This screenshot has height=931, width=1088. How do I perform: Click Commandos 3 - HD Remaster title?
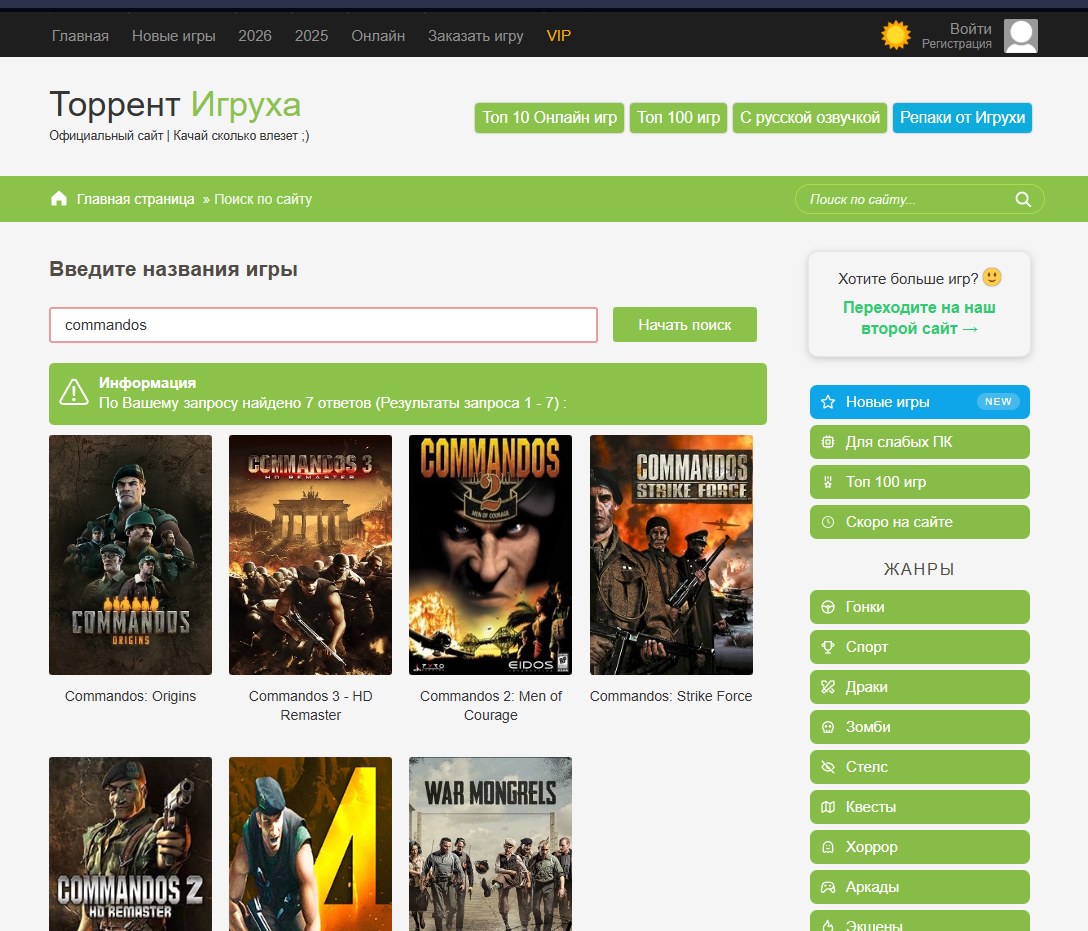coord(310,706)
